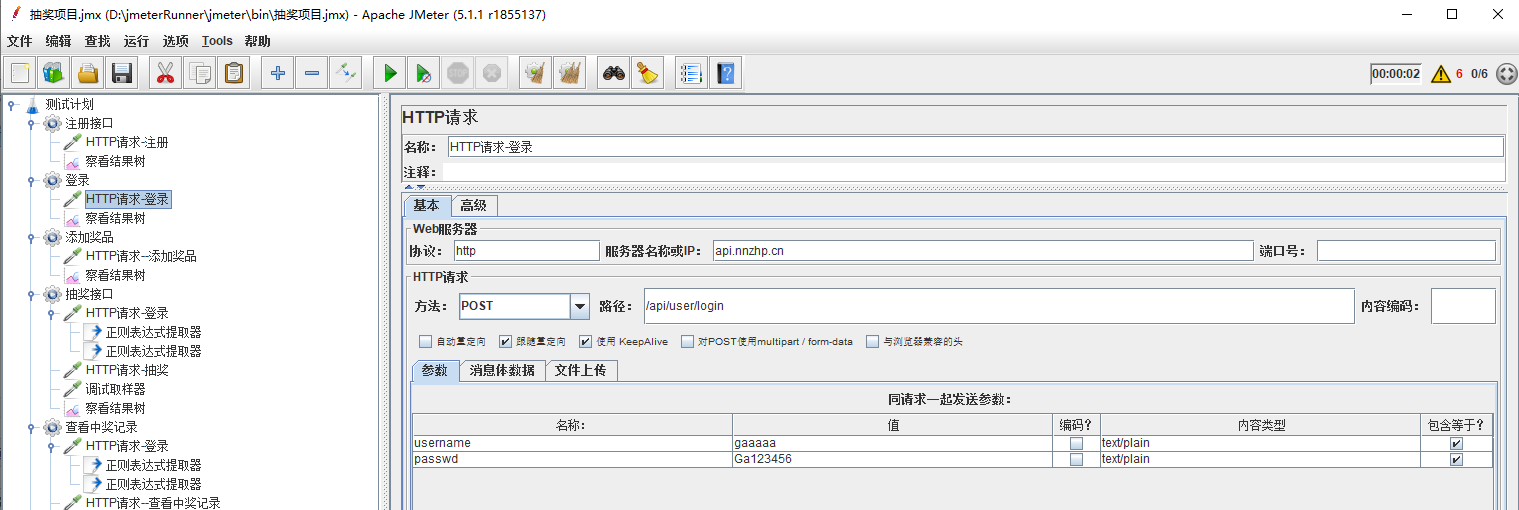Toggle 包含等于? for username row
The width and height of the screenshot is (1519, 510).
click(1456, 443)
